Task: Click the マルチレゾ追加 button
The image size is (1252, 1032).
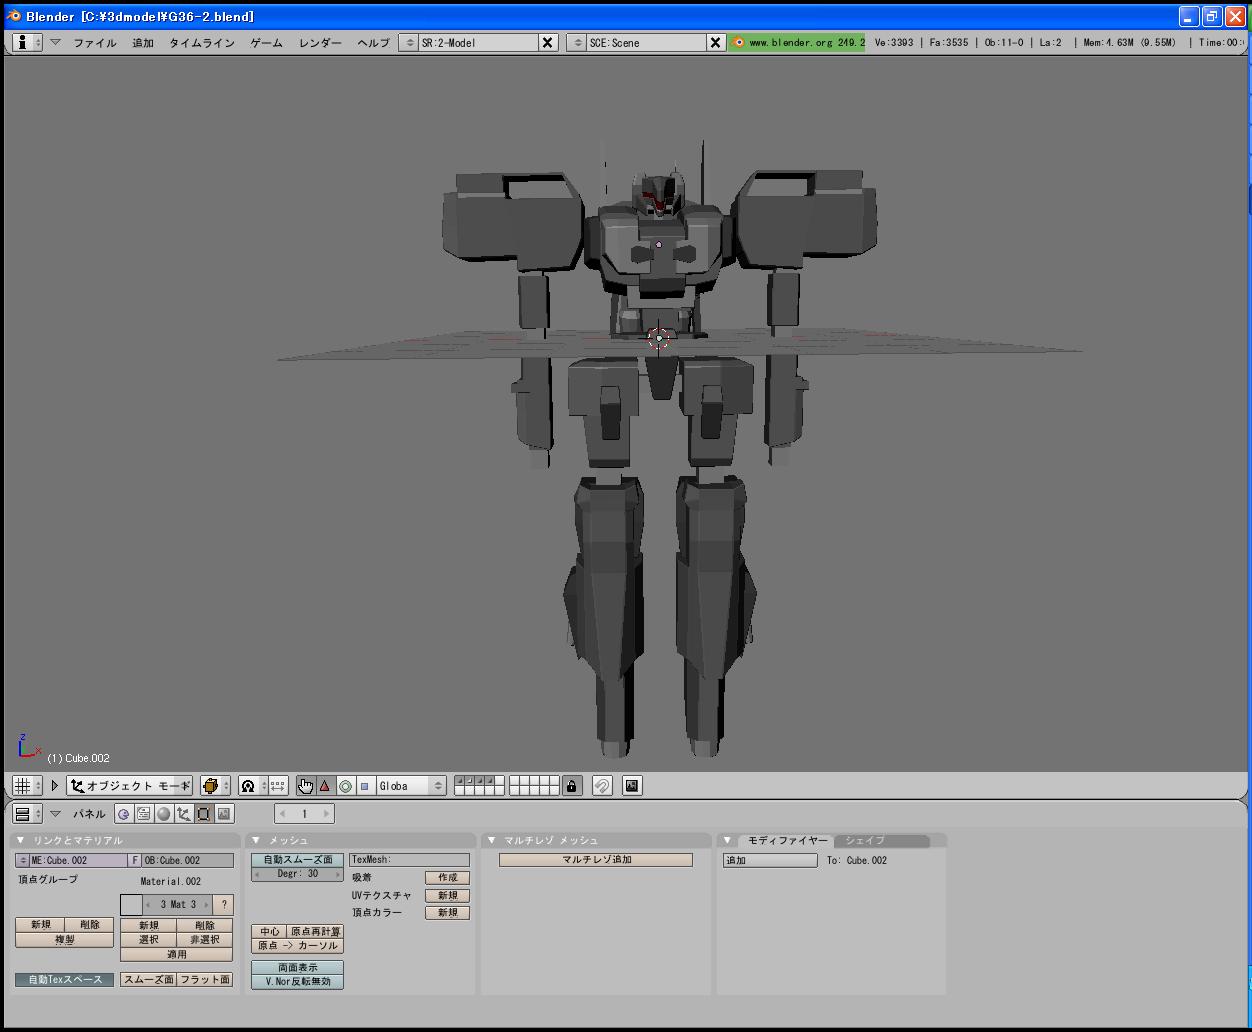Action: (x=596, y=860)
